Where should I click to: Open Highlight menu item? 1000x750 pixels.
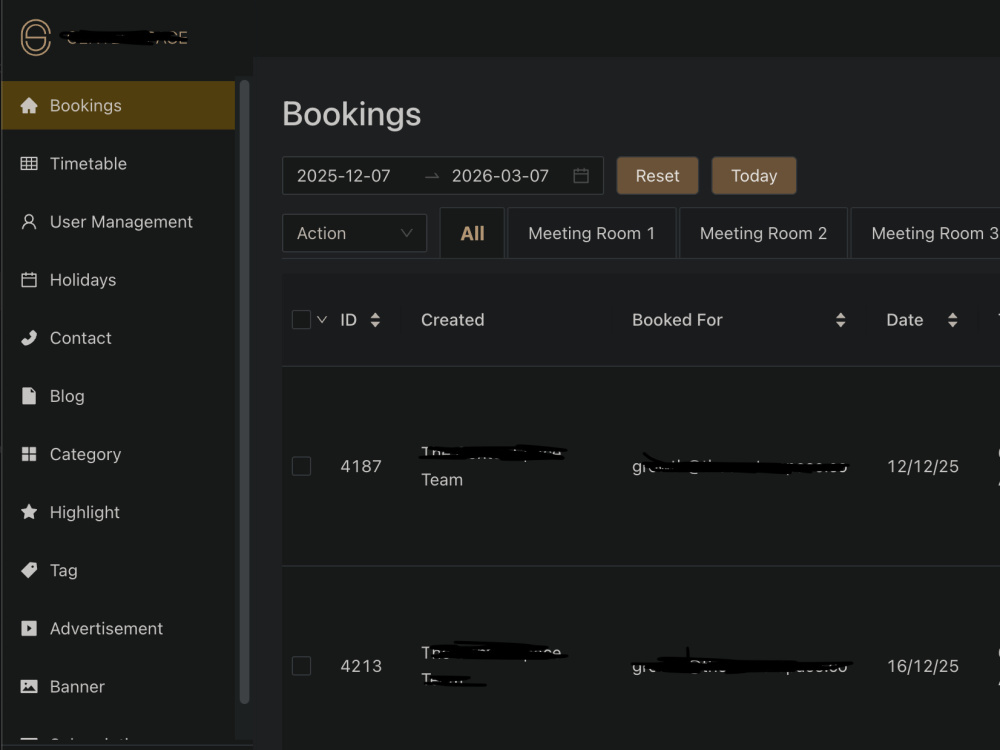(x=119, y=511)
